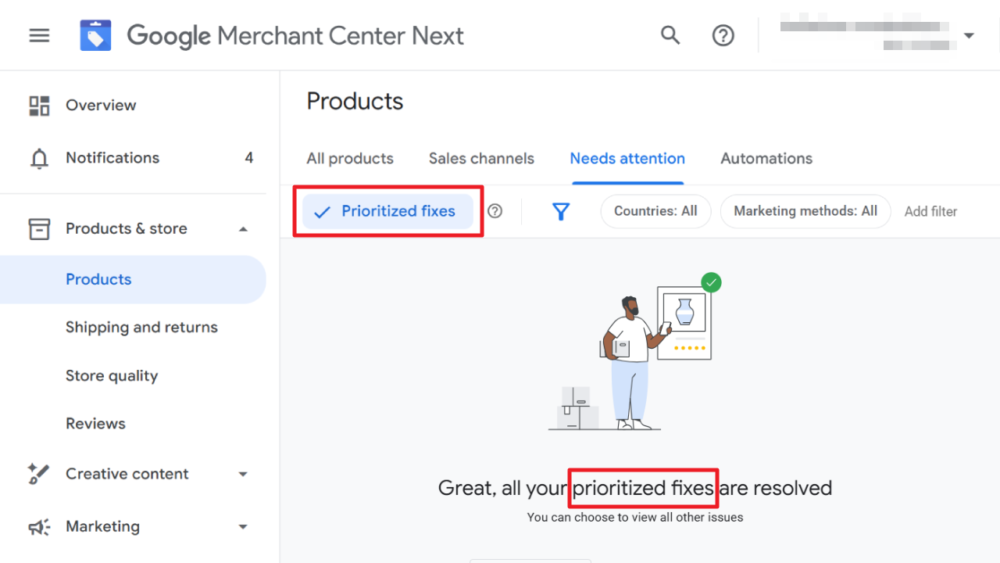
Task: Click the funnel filter icon
Action: (x=561, y=211)
